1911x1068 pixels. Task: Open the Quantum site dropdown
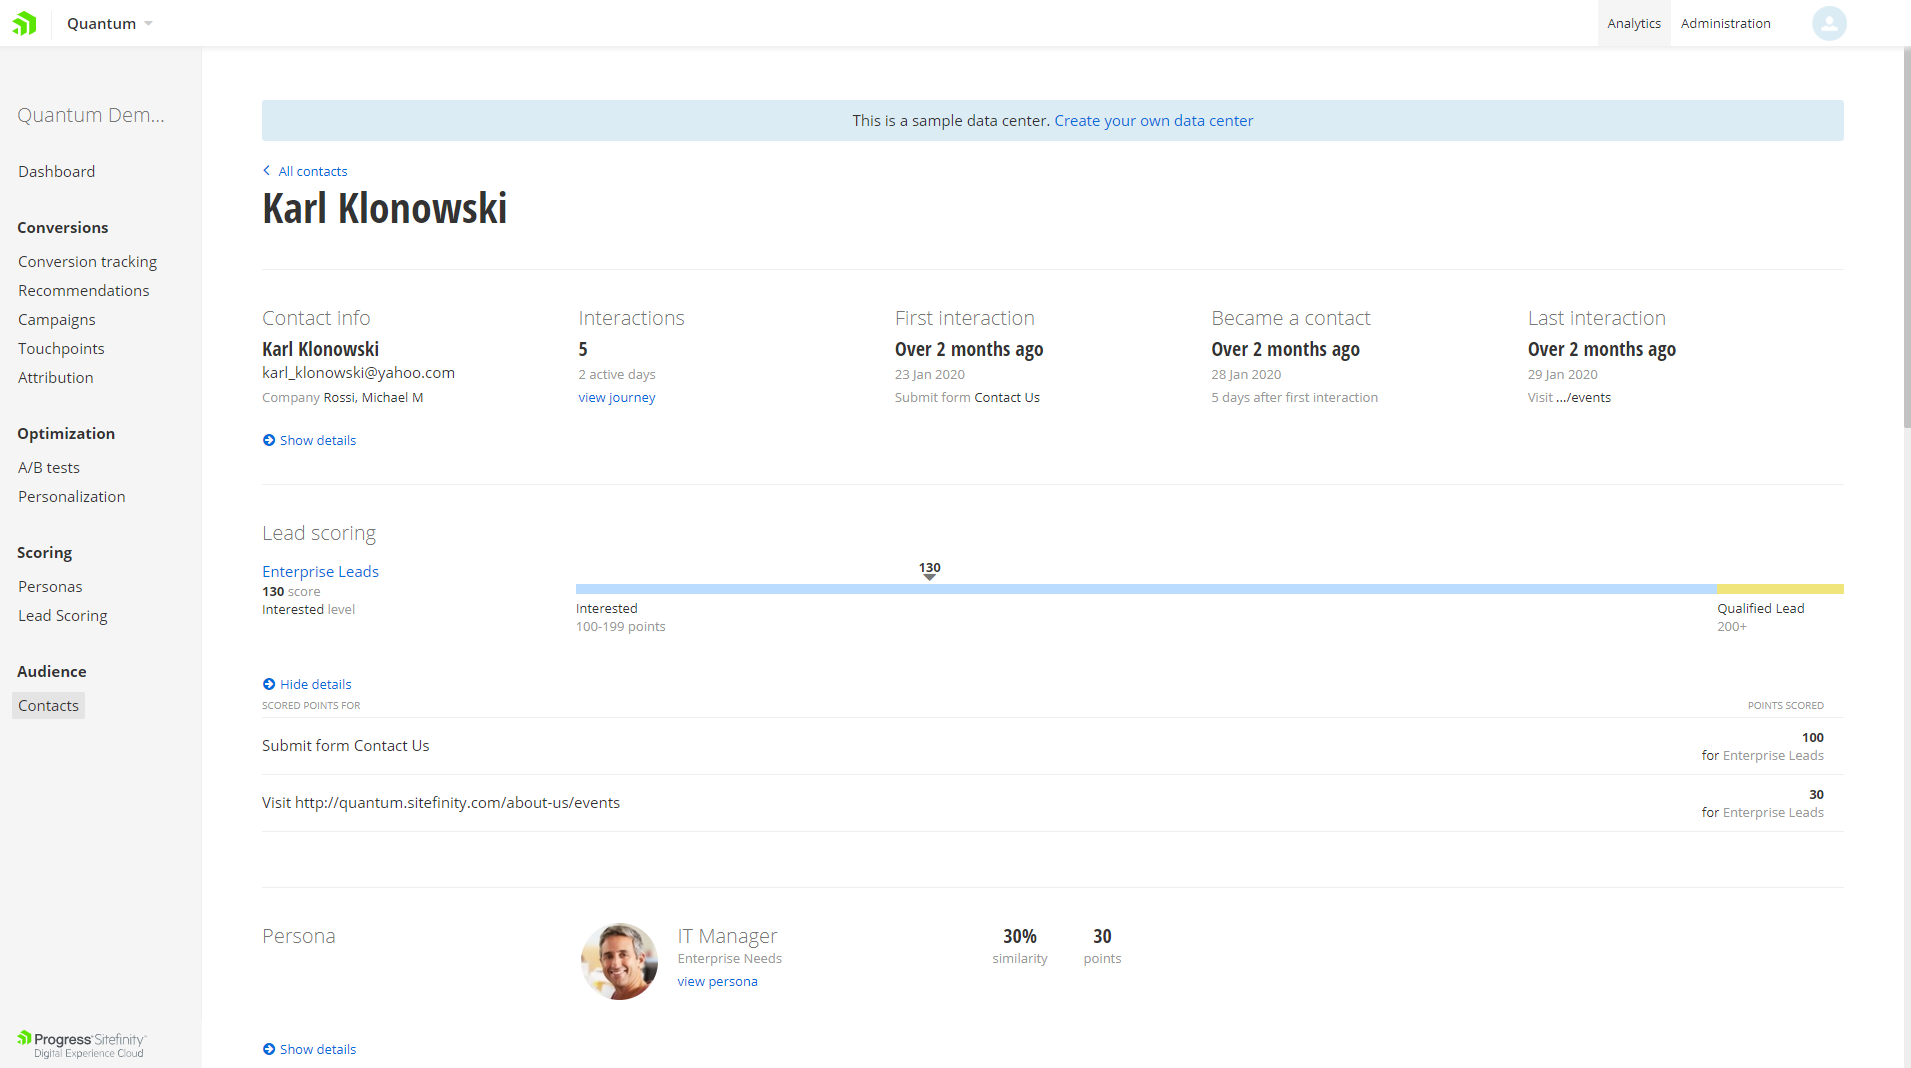[x=110, y=24]
